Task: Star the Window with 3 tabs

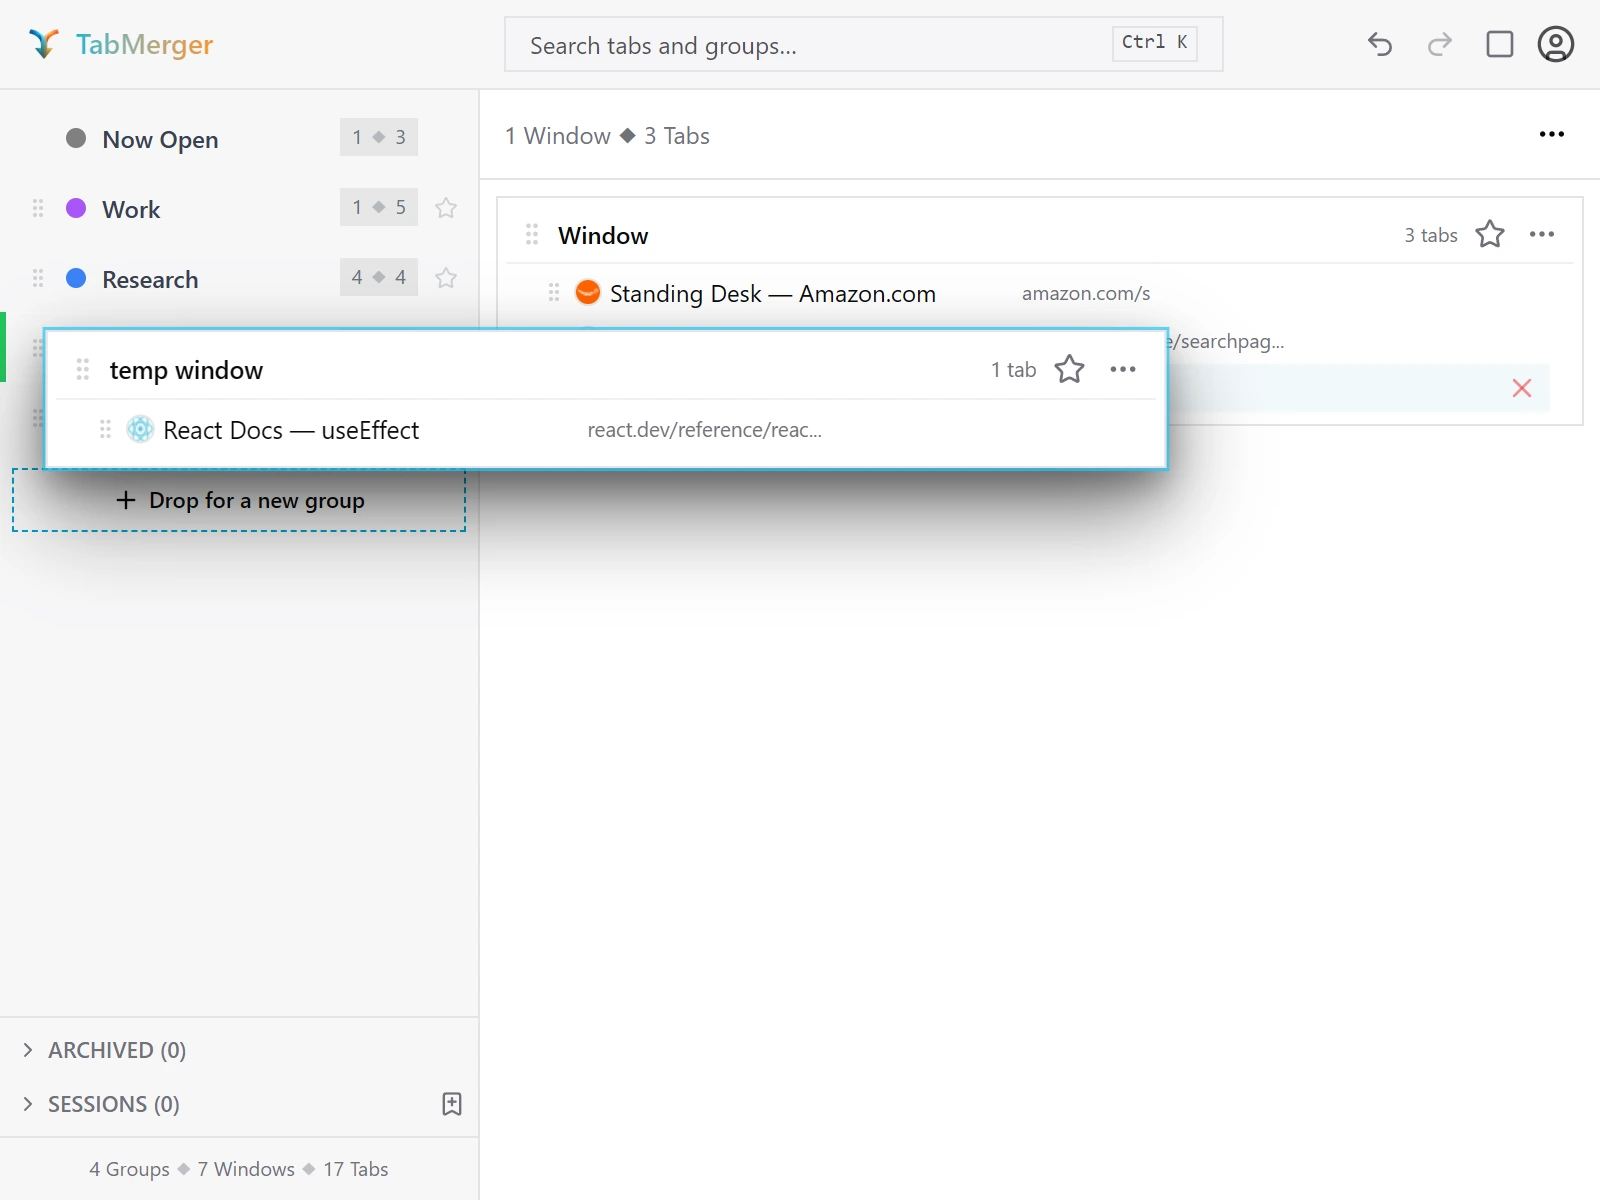Action: pyautogui.click(x=1490, y=234)
